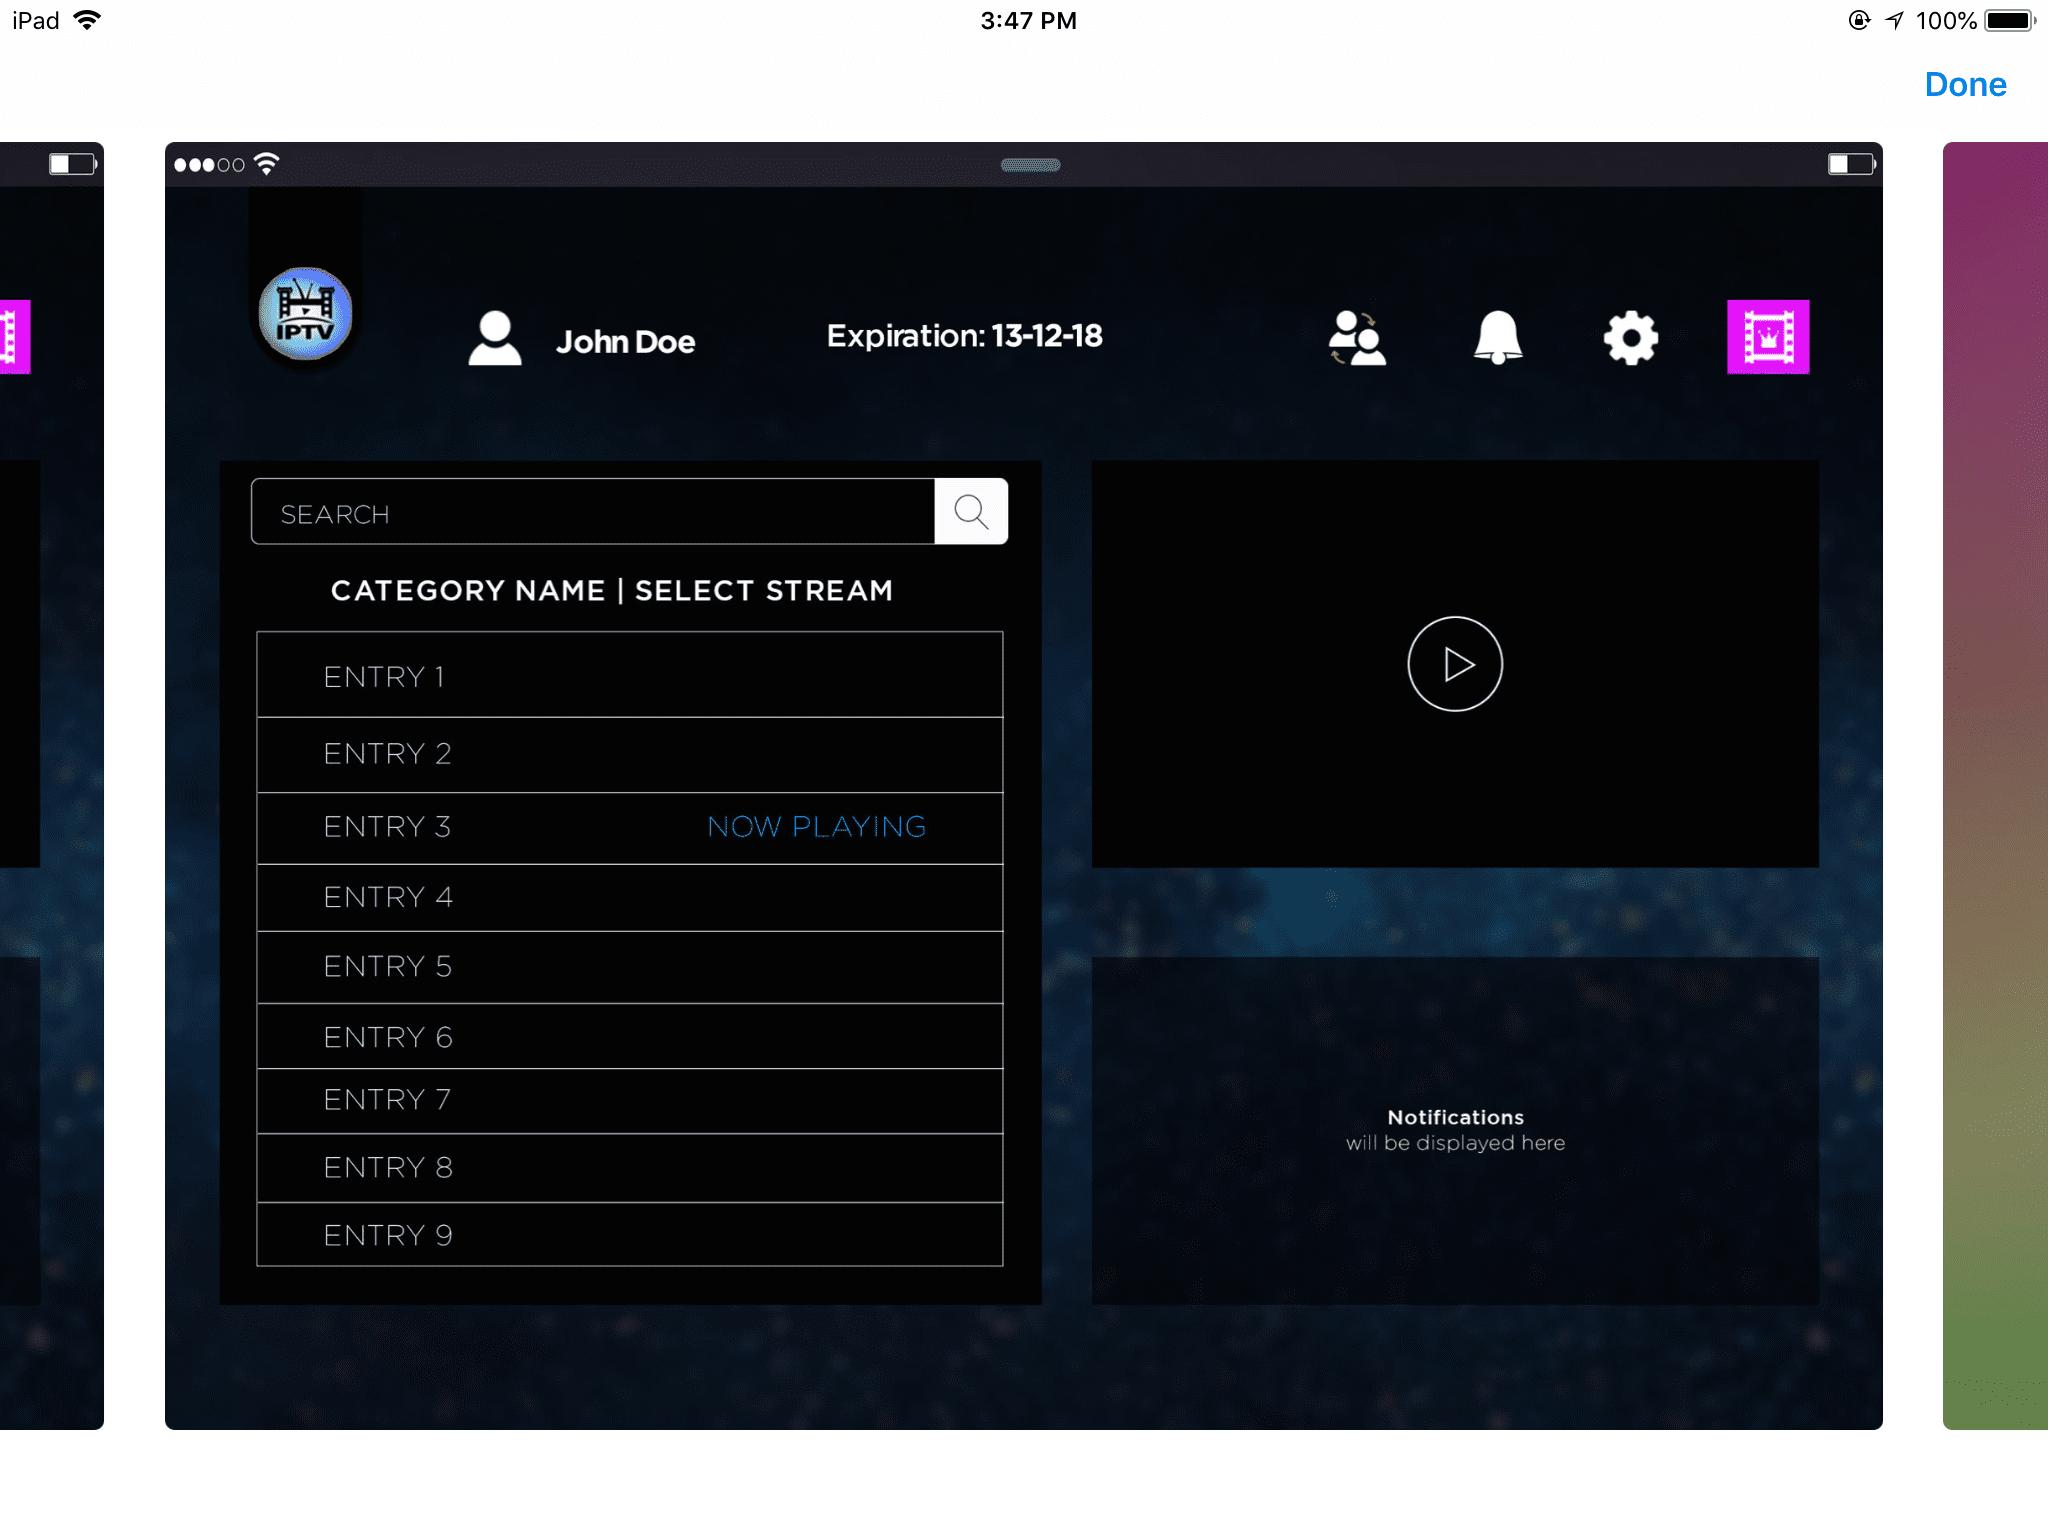Click the search magnifier icon
This screenshot has height=1536, width=2048.
[969, 511]
